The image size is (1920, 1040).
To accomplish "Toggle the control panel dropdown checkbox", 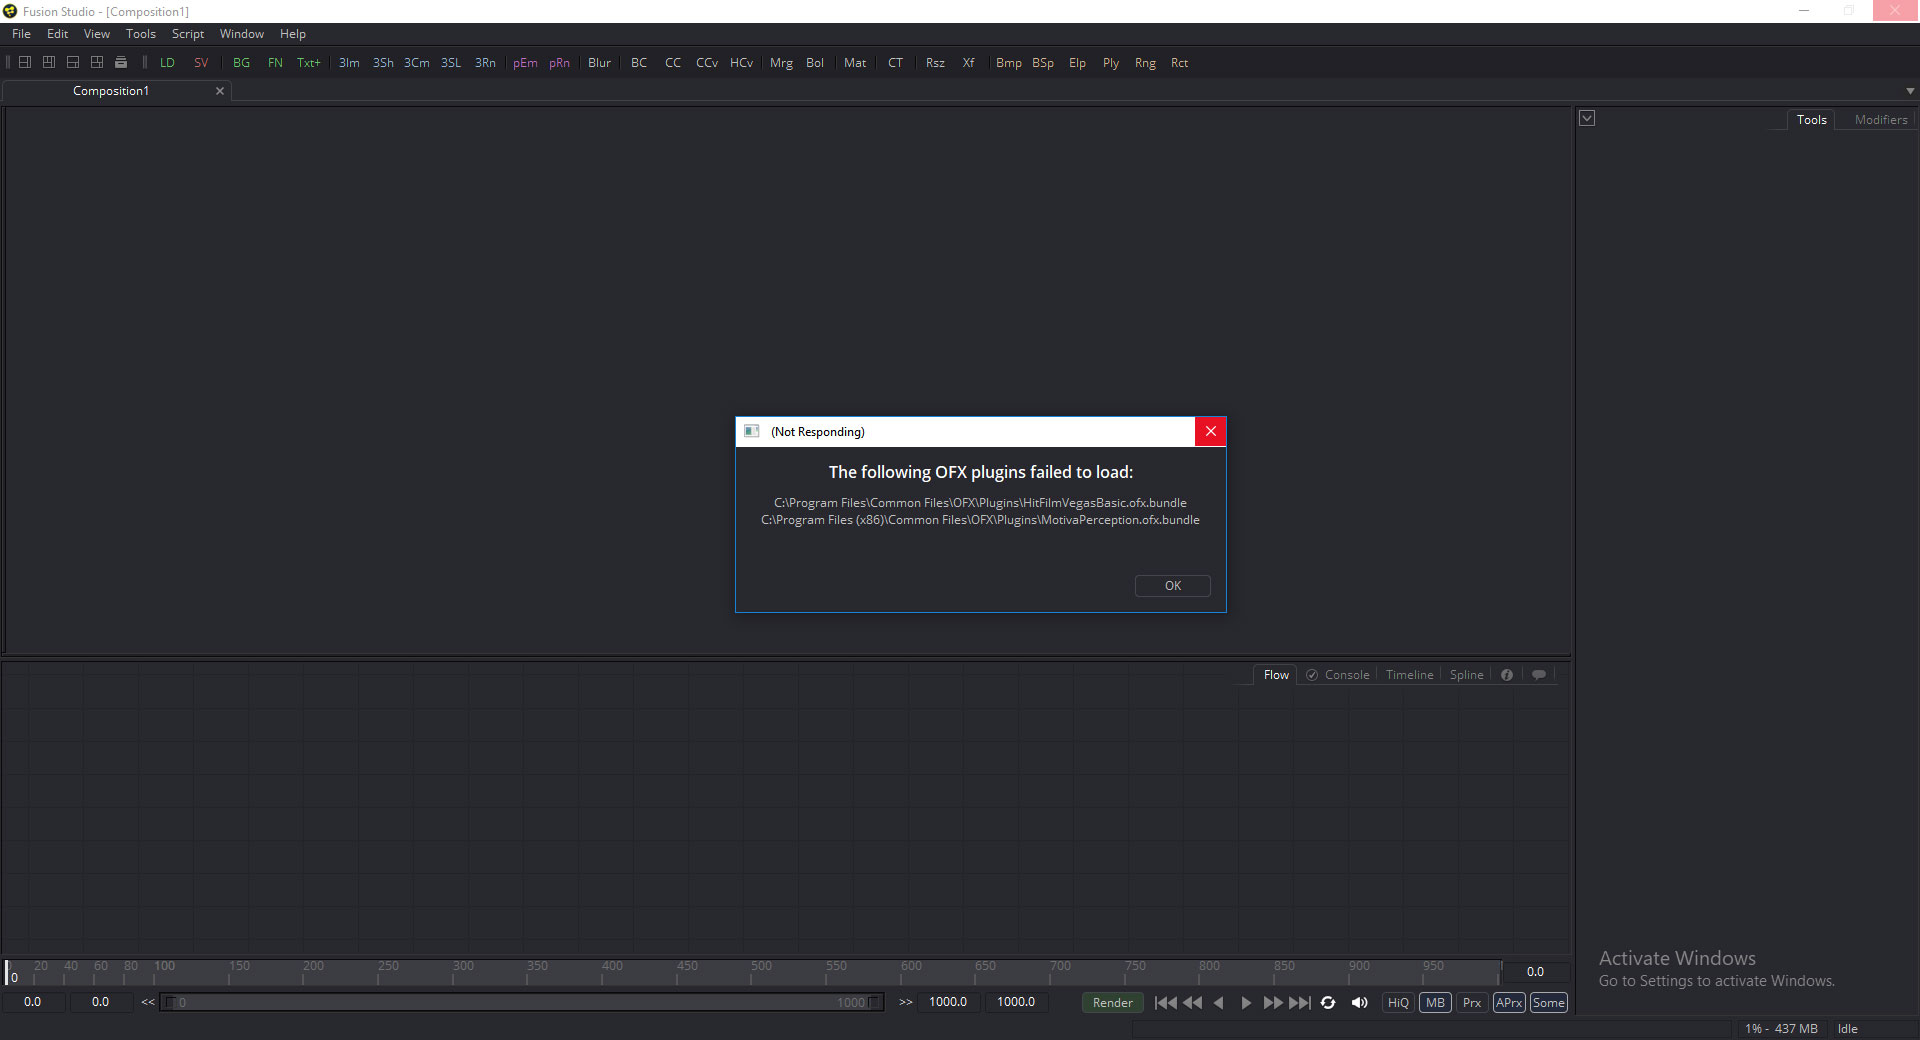I will (x=1587, y=119).
